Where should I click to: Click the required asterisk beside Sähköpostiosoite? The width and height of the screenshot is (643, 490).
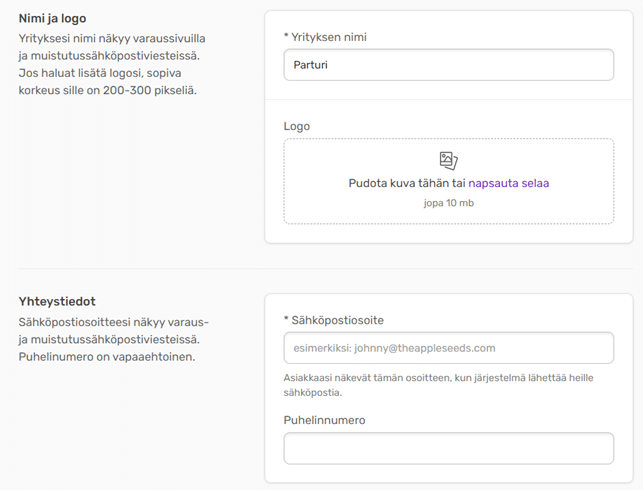coord(287,320)
